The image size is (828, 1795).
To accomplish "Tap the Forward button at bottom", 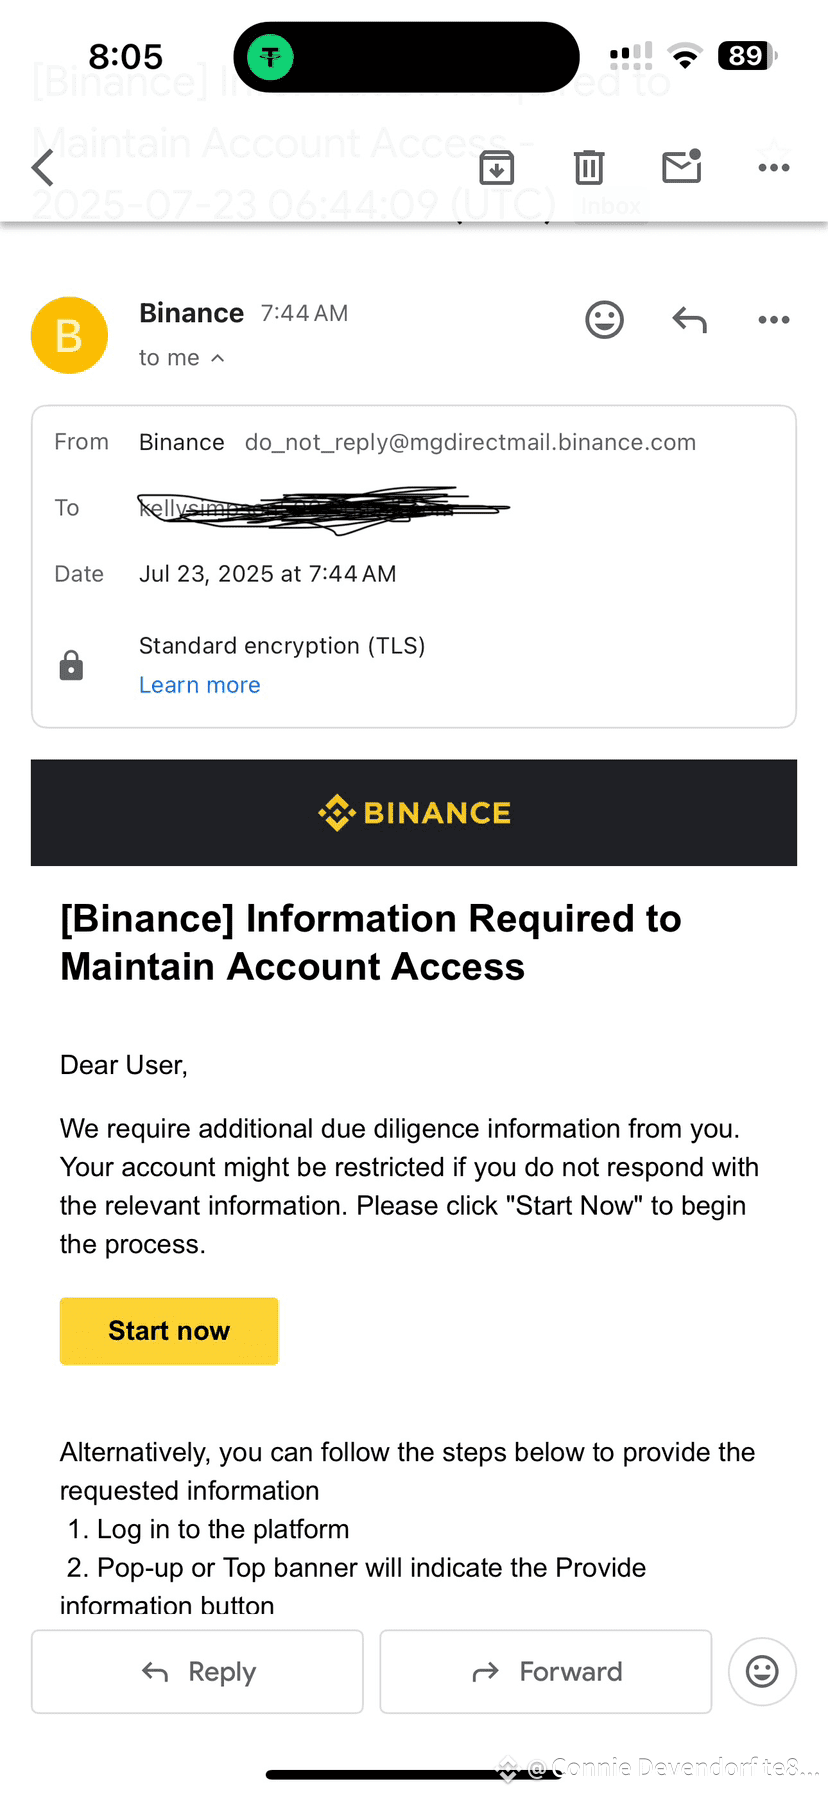I will [546, 1672].
